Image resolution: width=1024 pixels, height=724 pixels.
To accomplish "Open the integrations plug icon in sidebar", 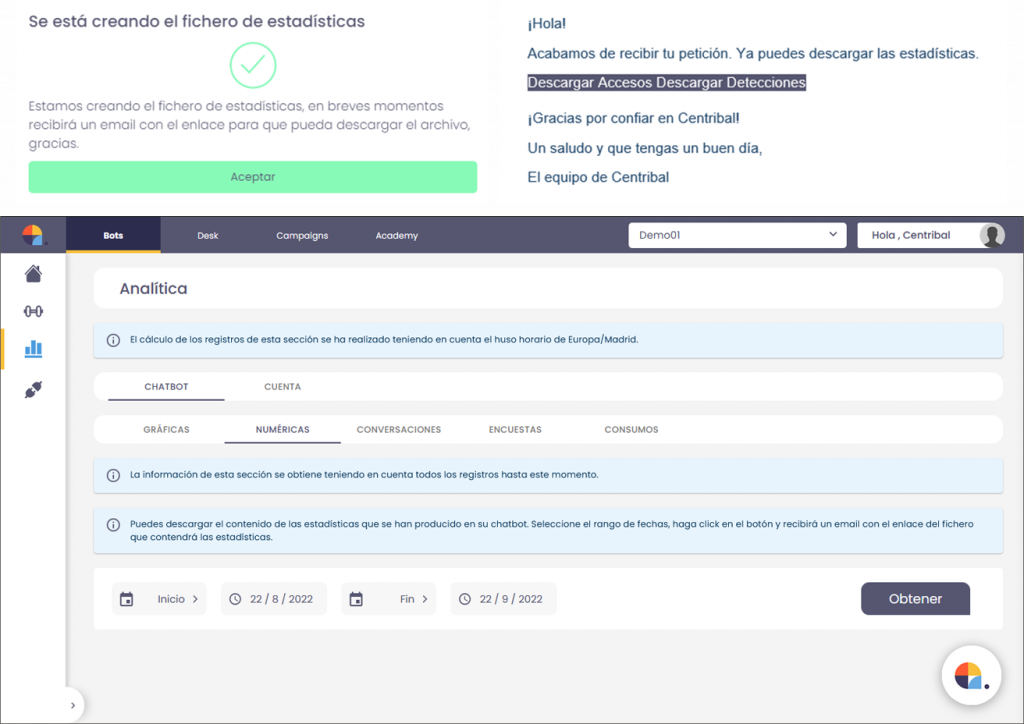I will pyautogui.click(x=33, y=390).
